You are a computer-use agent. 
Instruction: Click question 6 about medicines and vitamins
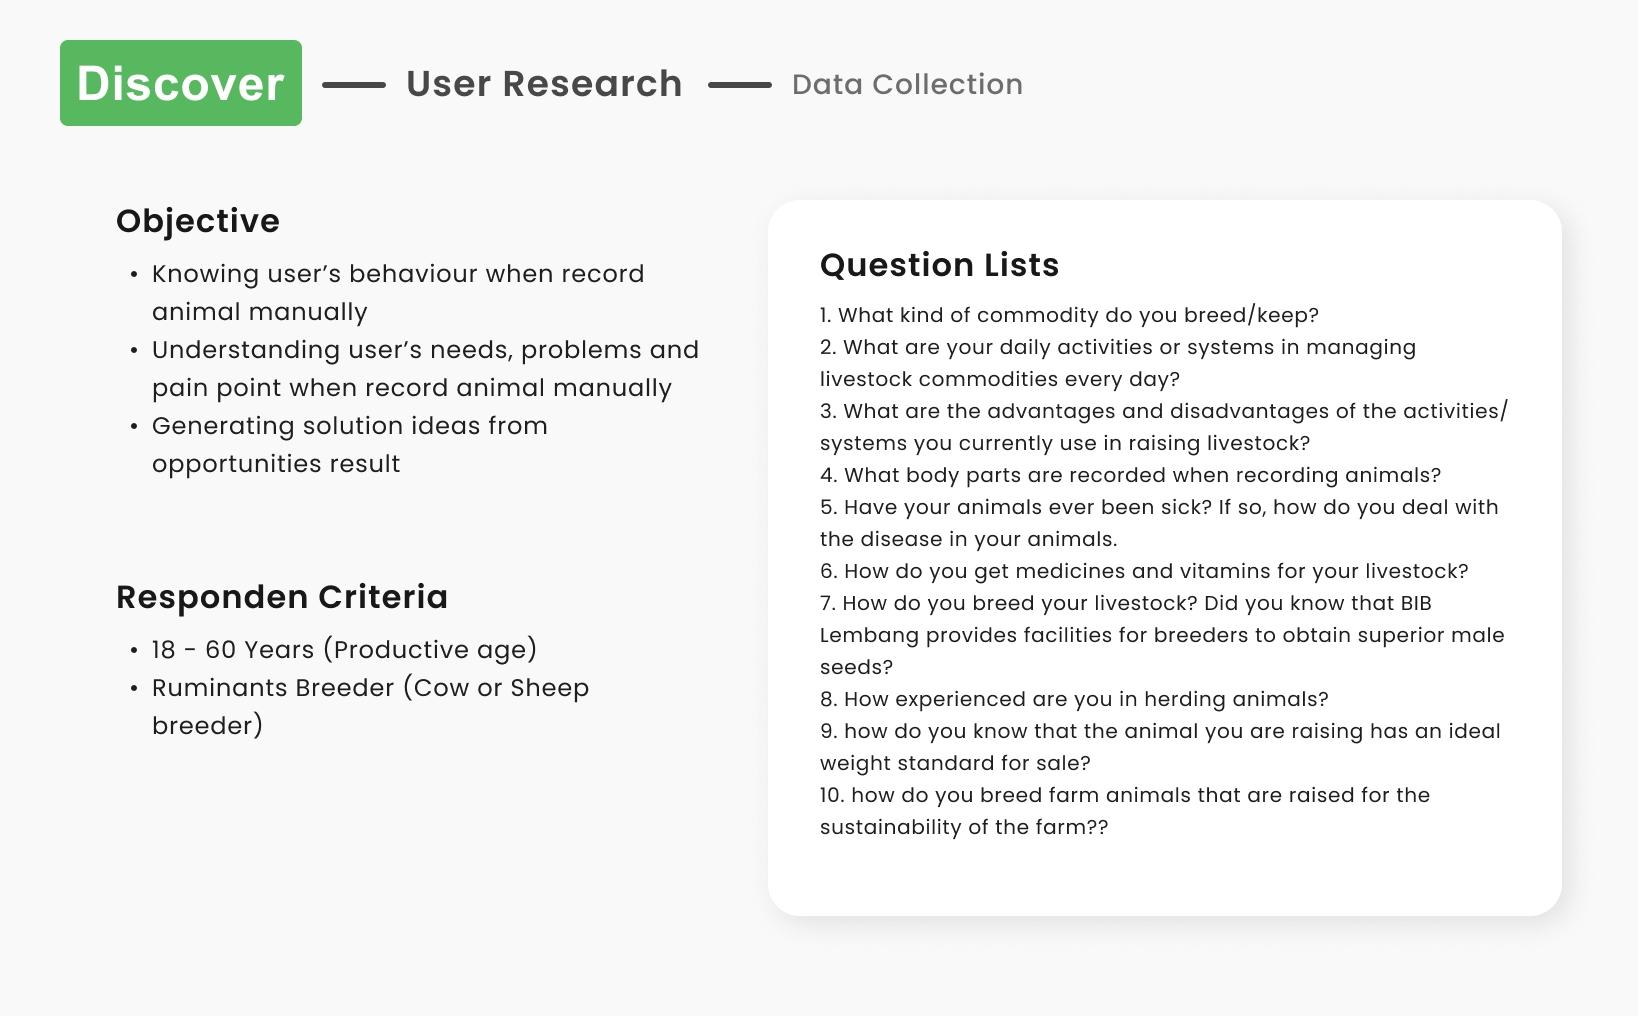pos(1144,571)
